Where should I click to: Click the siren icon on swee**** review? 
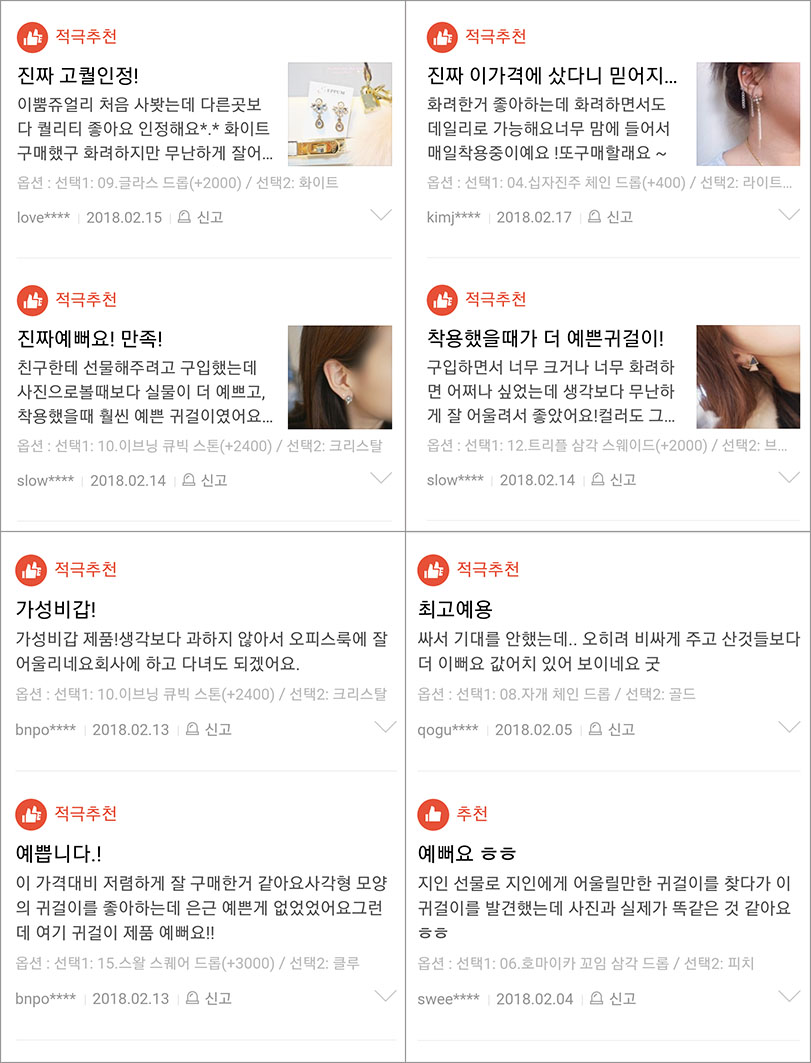(597, 998)
